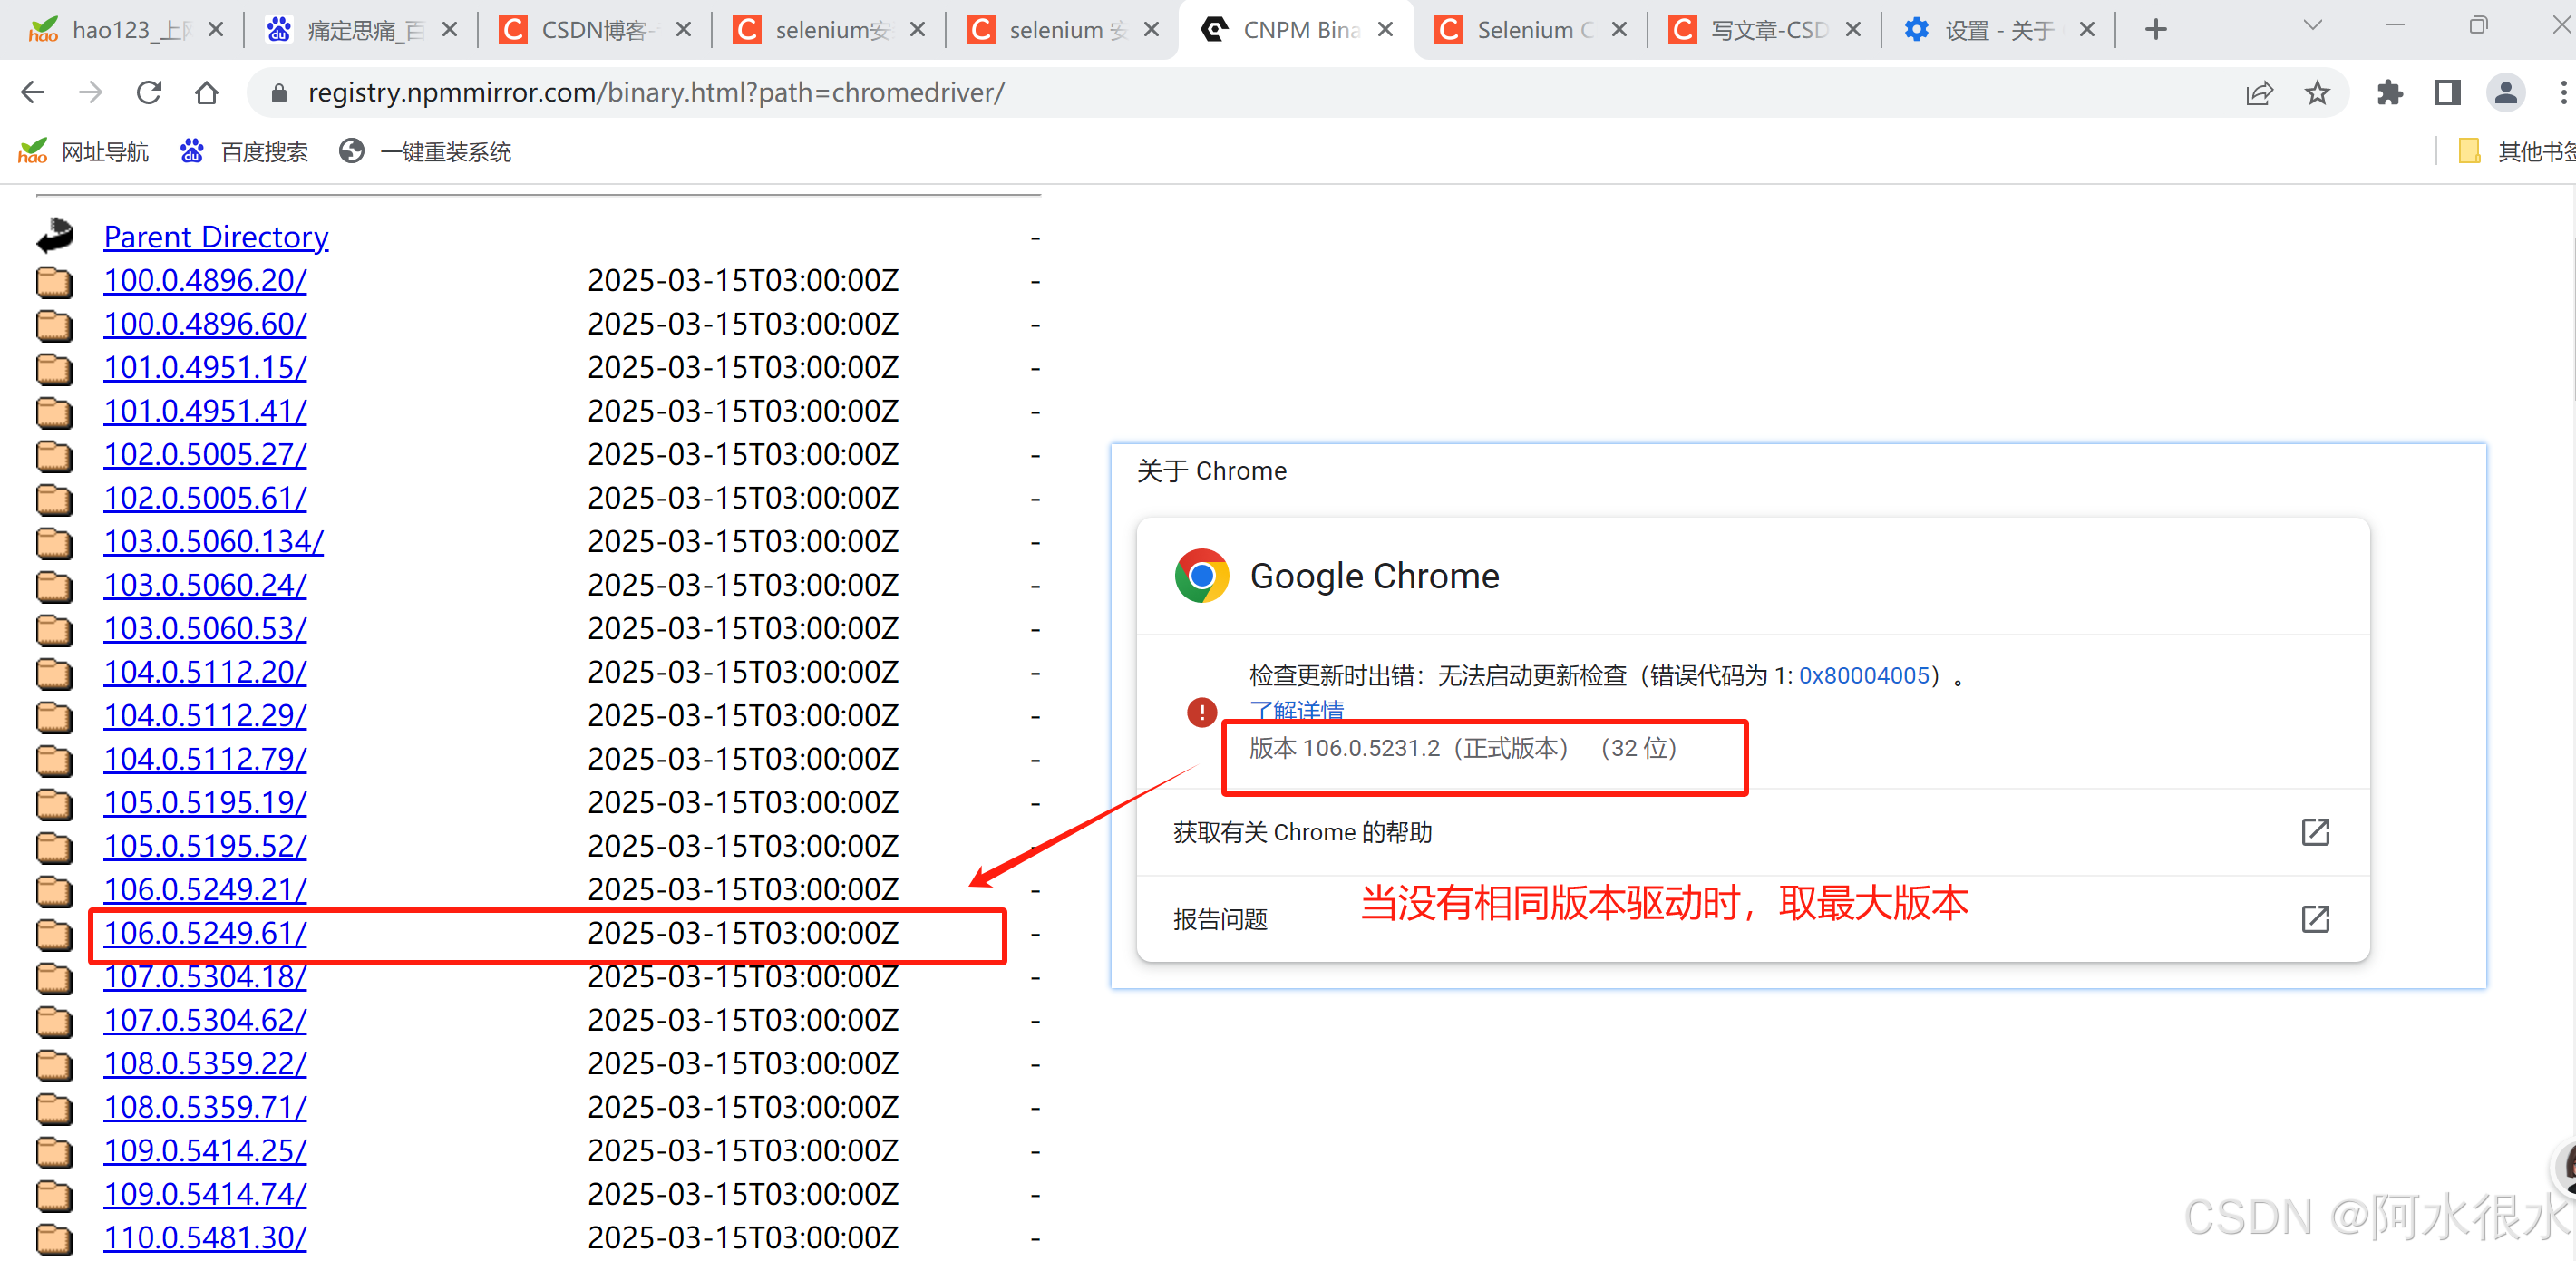2576x1261 pixels.
Task: Open the 106.0.5249.61 driver folder
Action: pos(204,933)
